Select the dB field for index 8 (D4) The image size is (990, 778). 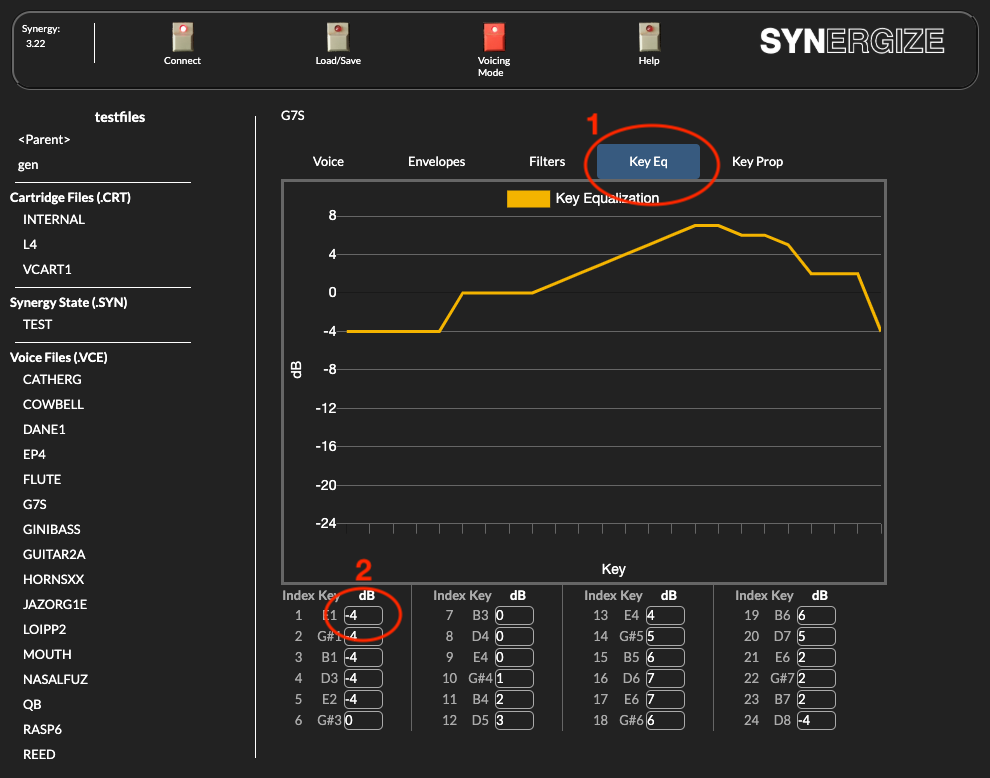514,637
